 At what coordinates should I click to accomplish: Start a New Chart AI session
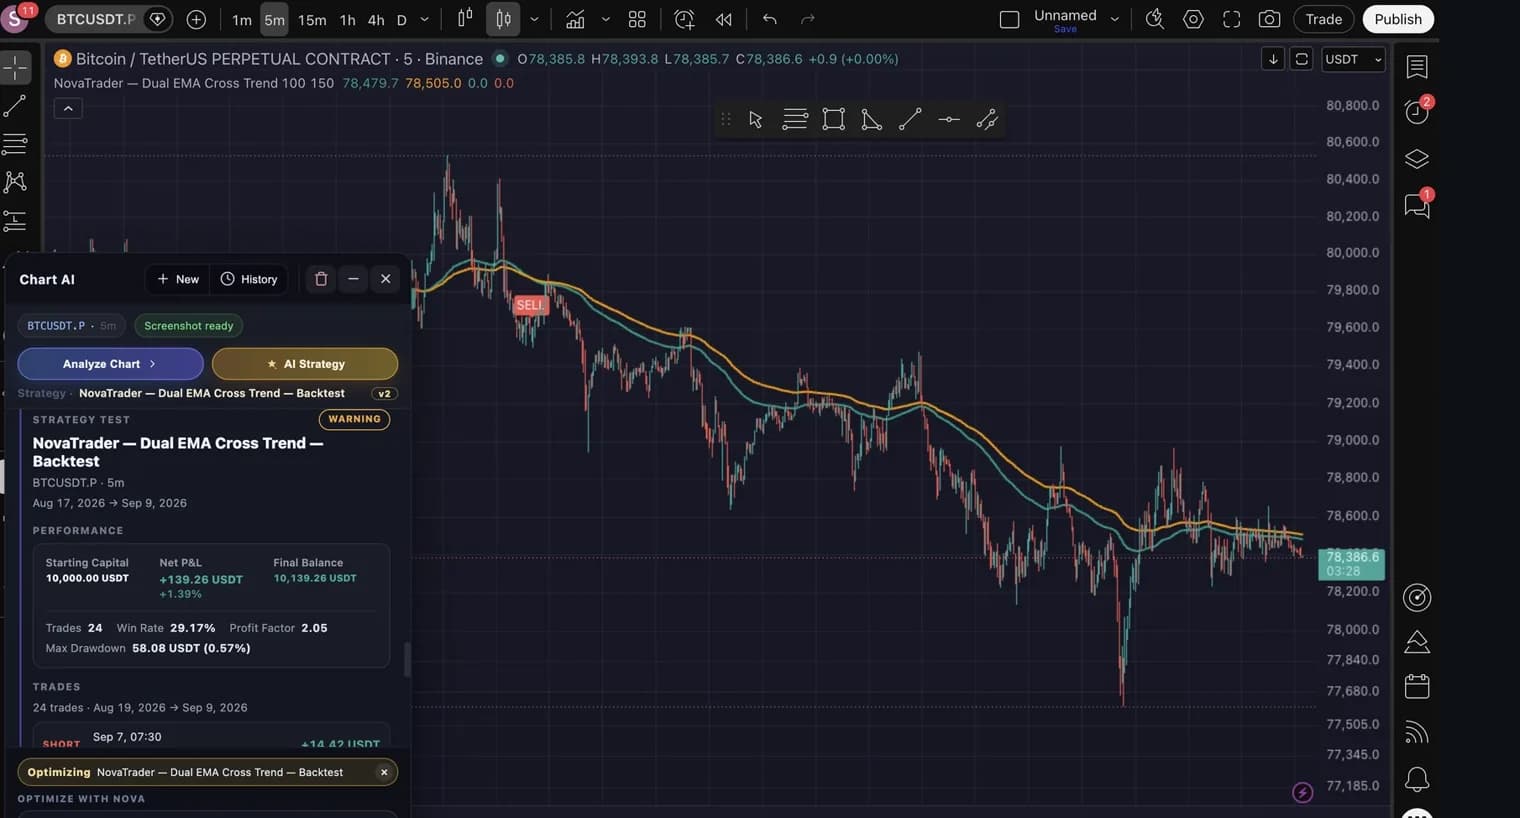(x=178, y=279)
